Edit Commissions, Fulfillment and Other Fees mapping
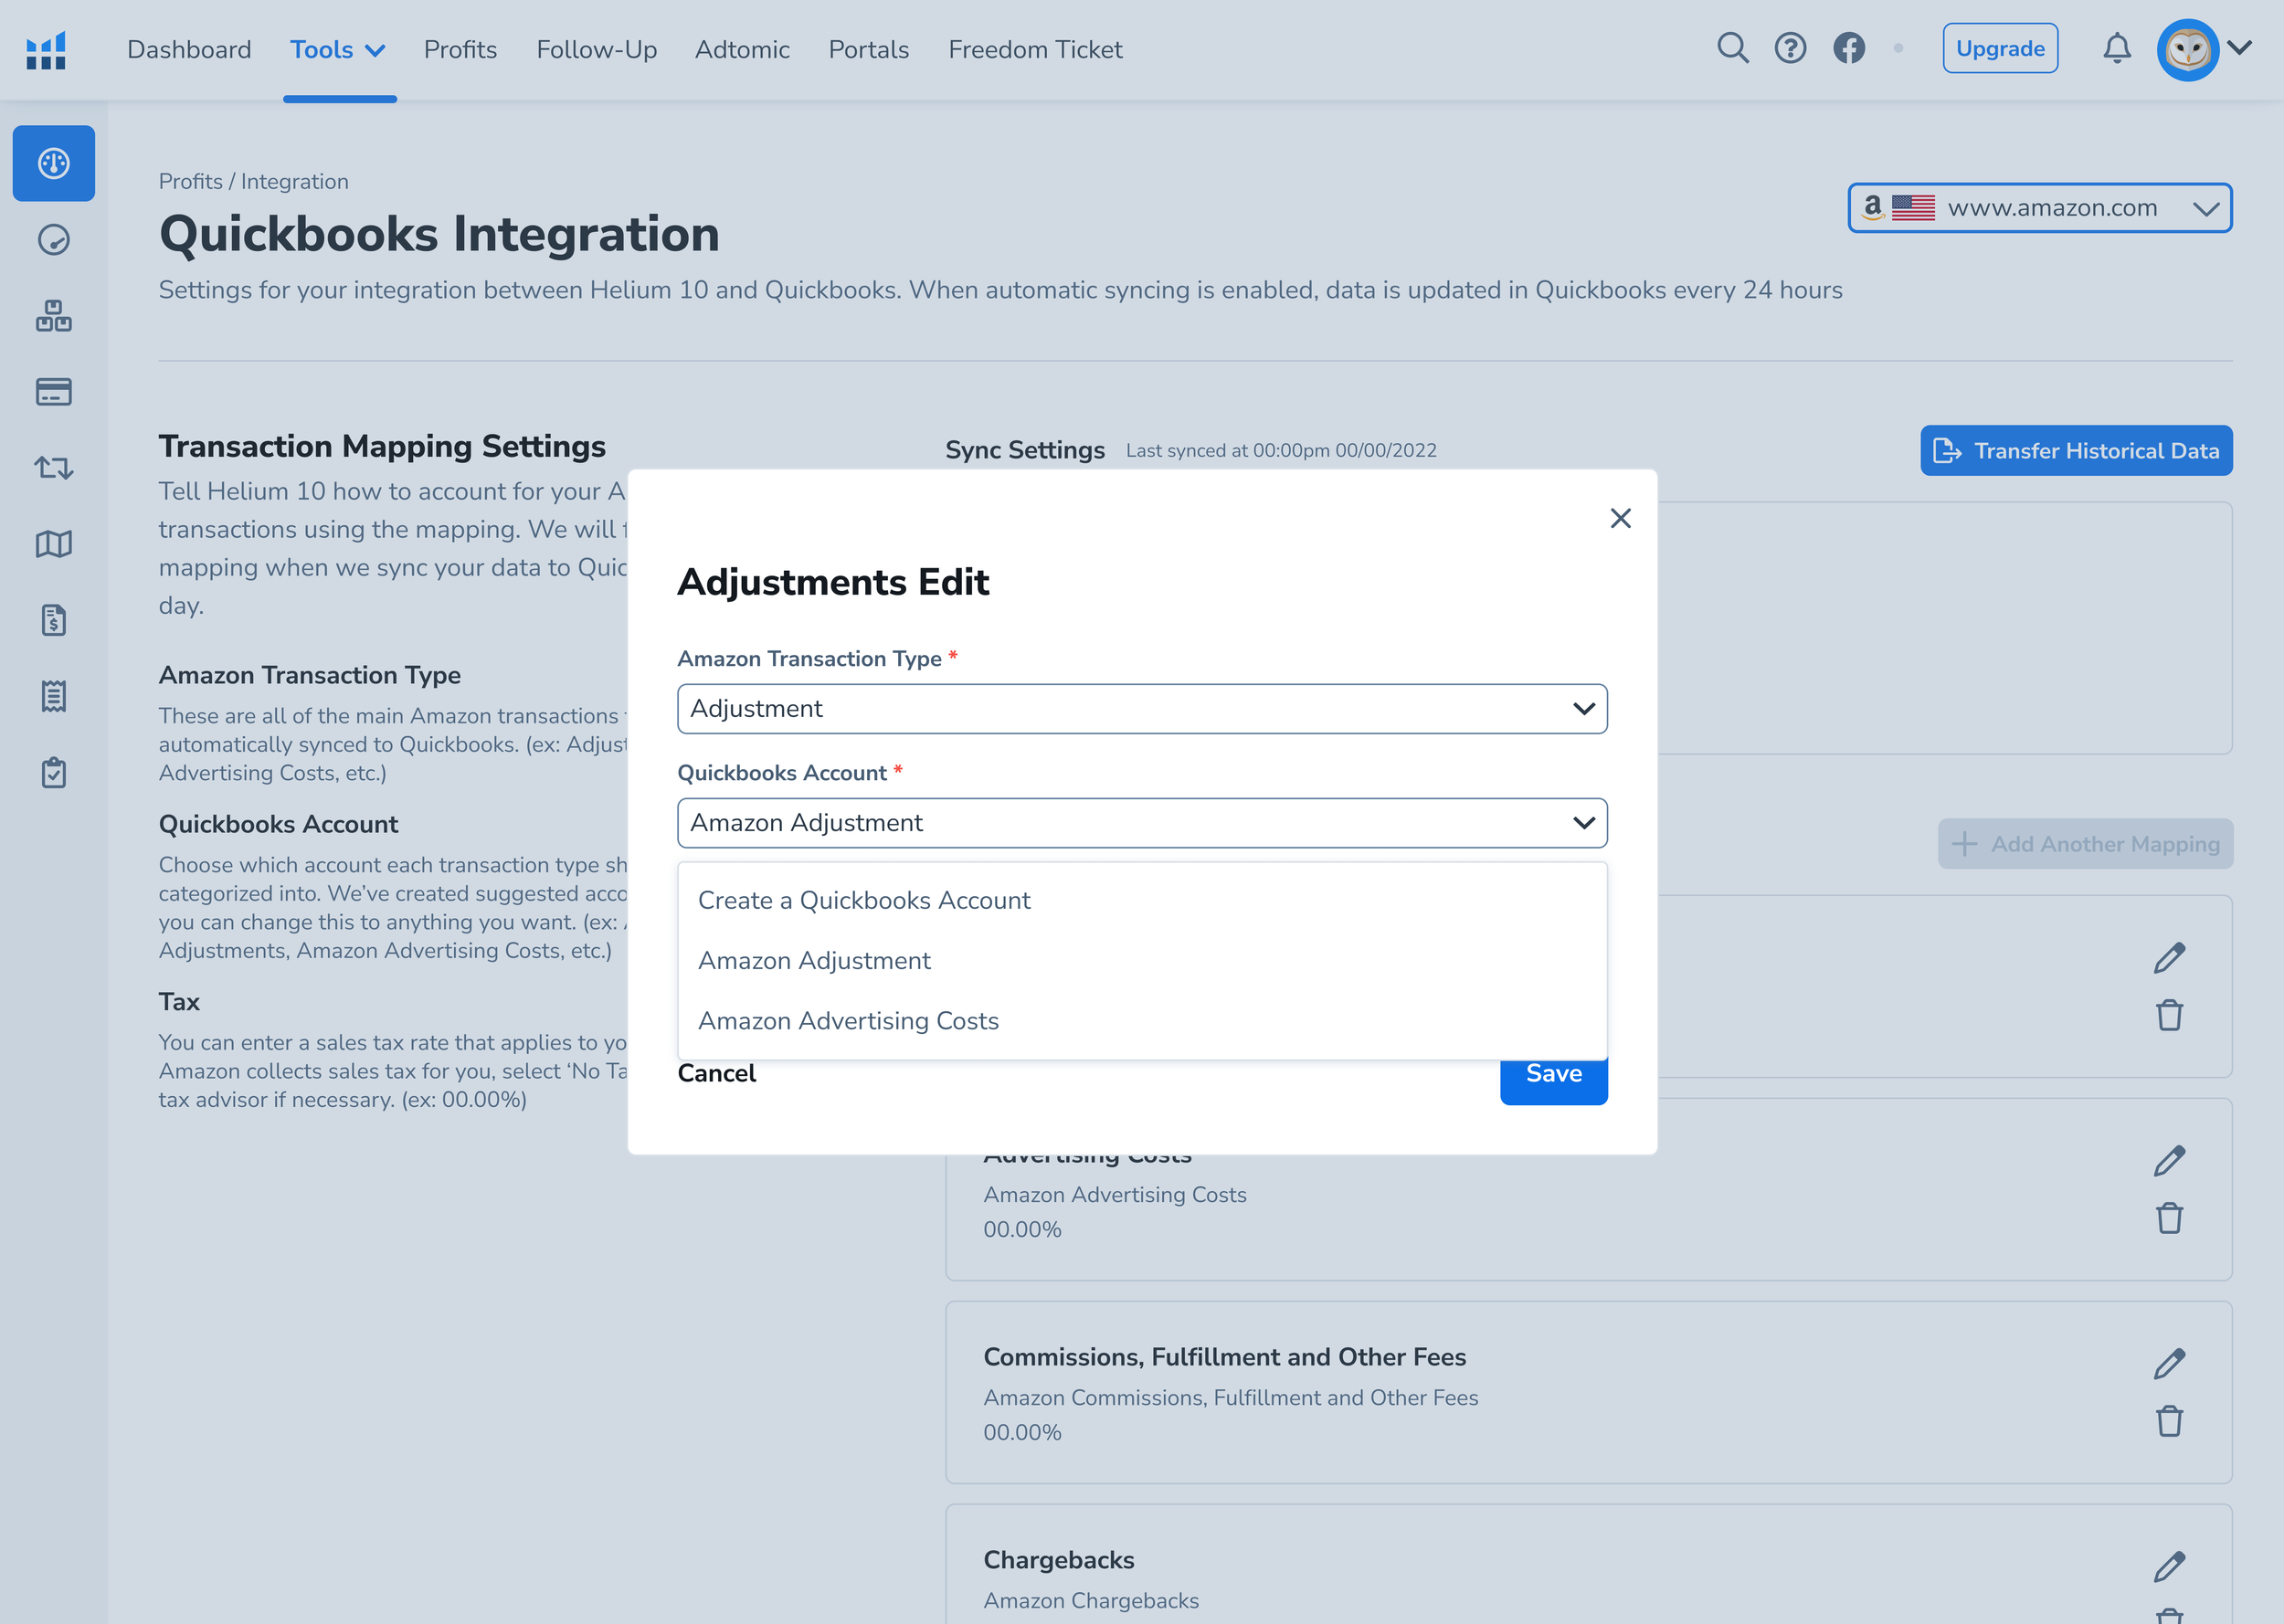This screenshot has width=2284, height=1624. pos(2169,1363)
